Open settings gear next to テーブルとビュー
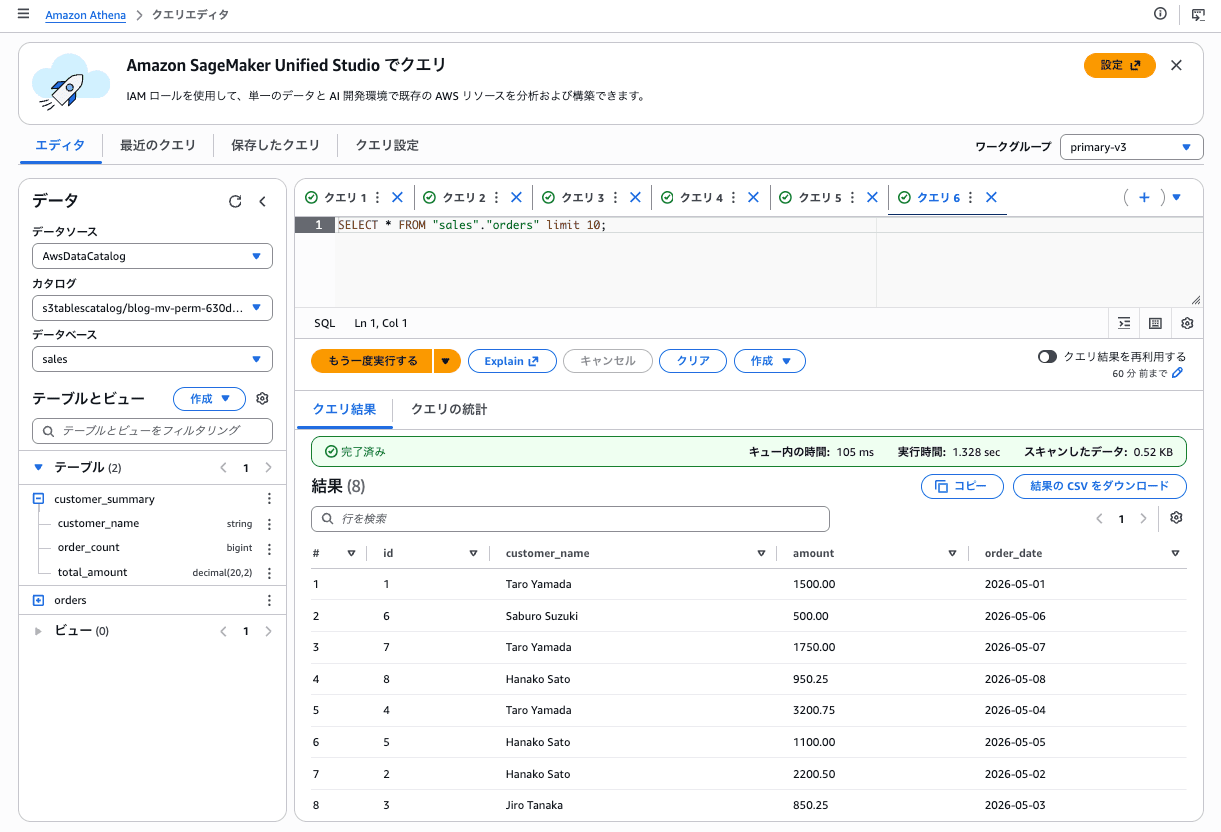 262,398
